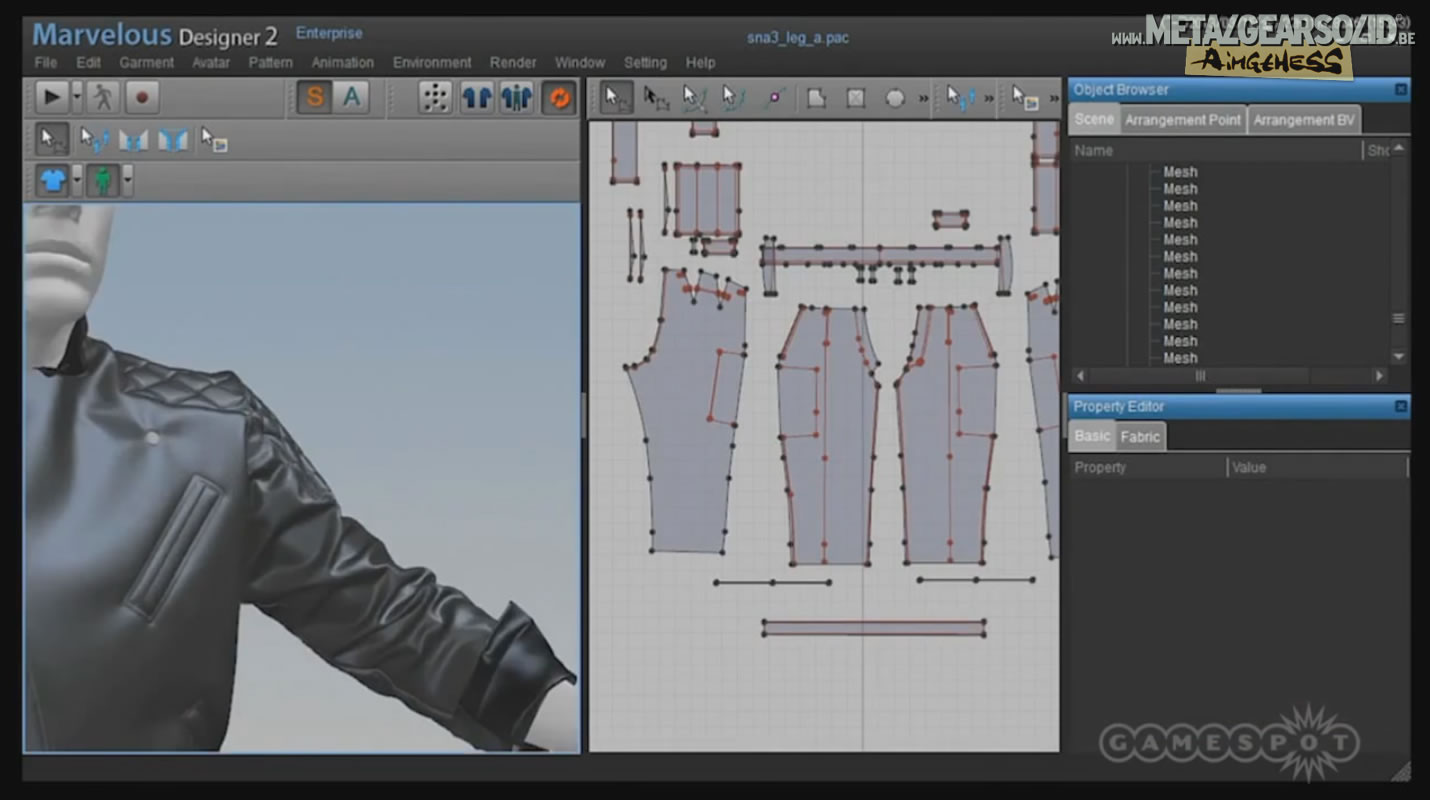Select the 2D edit curvature tool
Screen dimensions: 1430x800
694,98
